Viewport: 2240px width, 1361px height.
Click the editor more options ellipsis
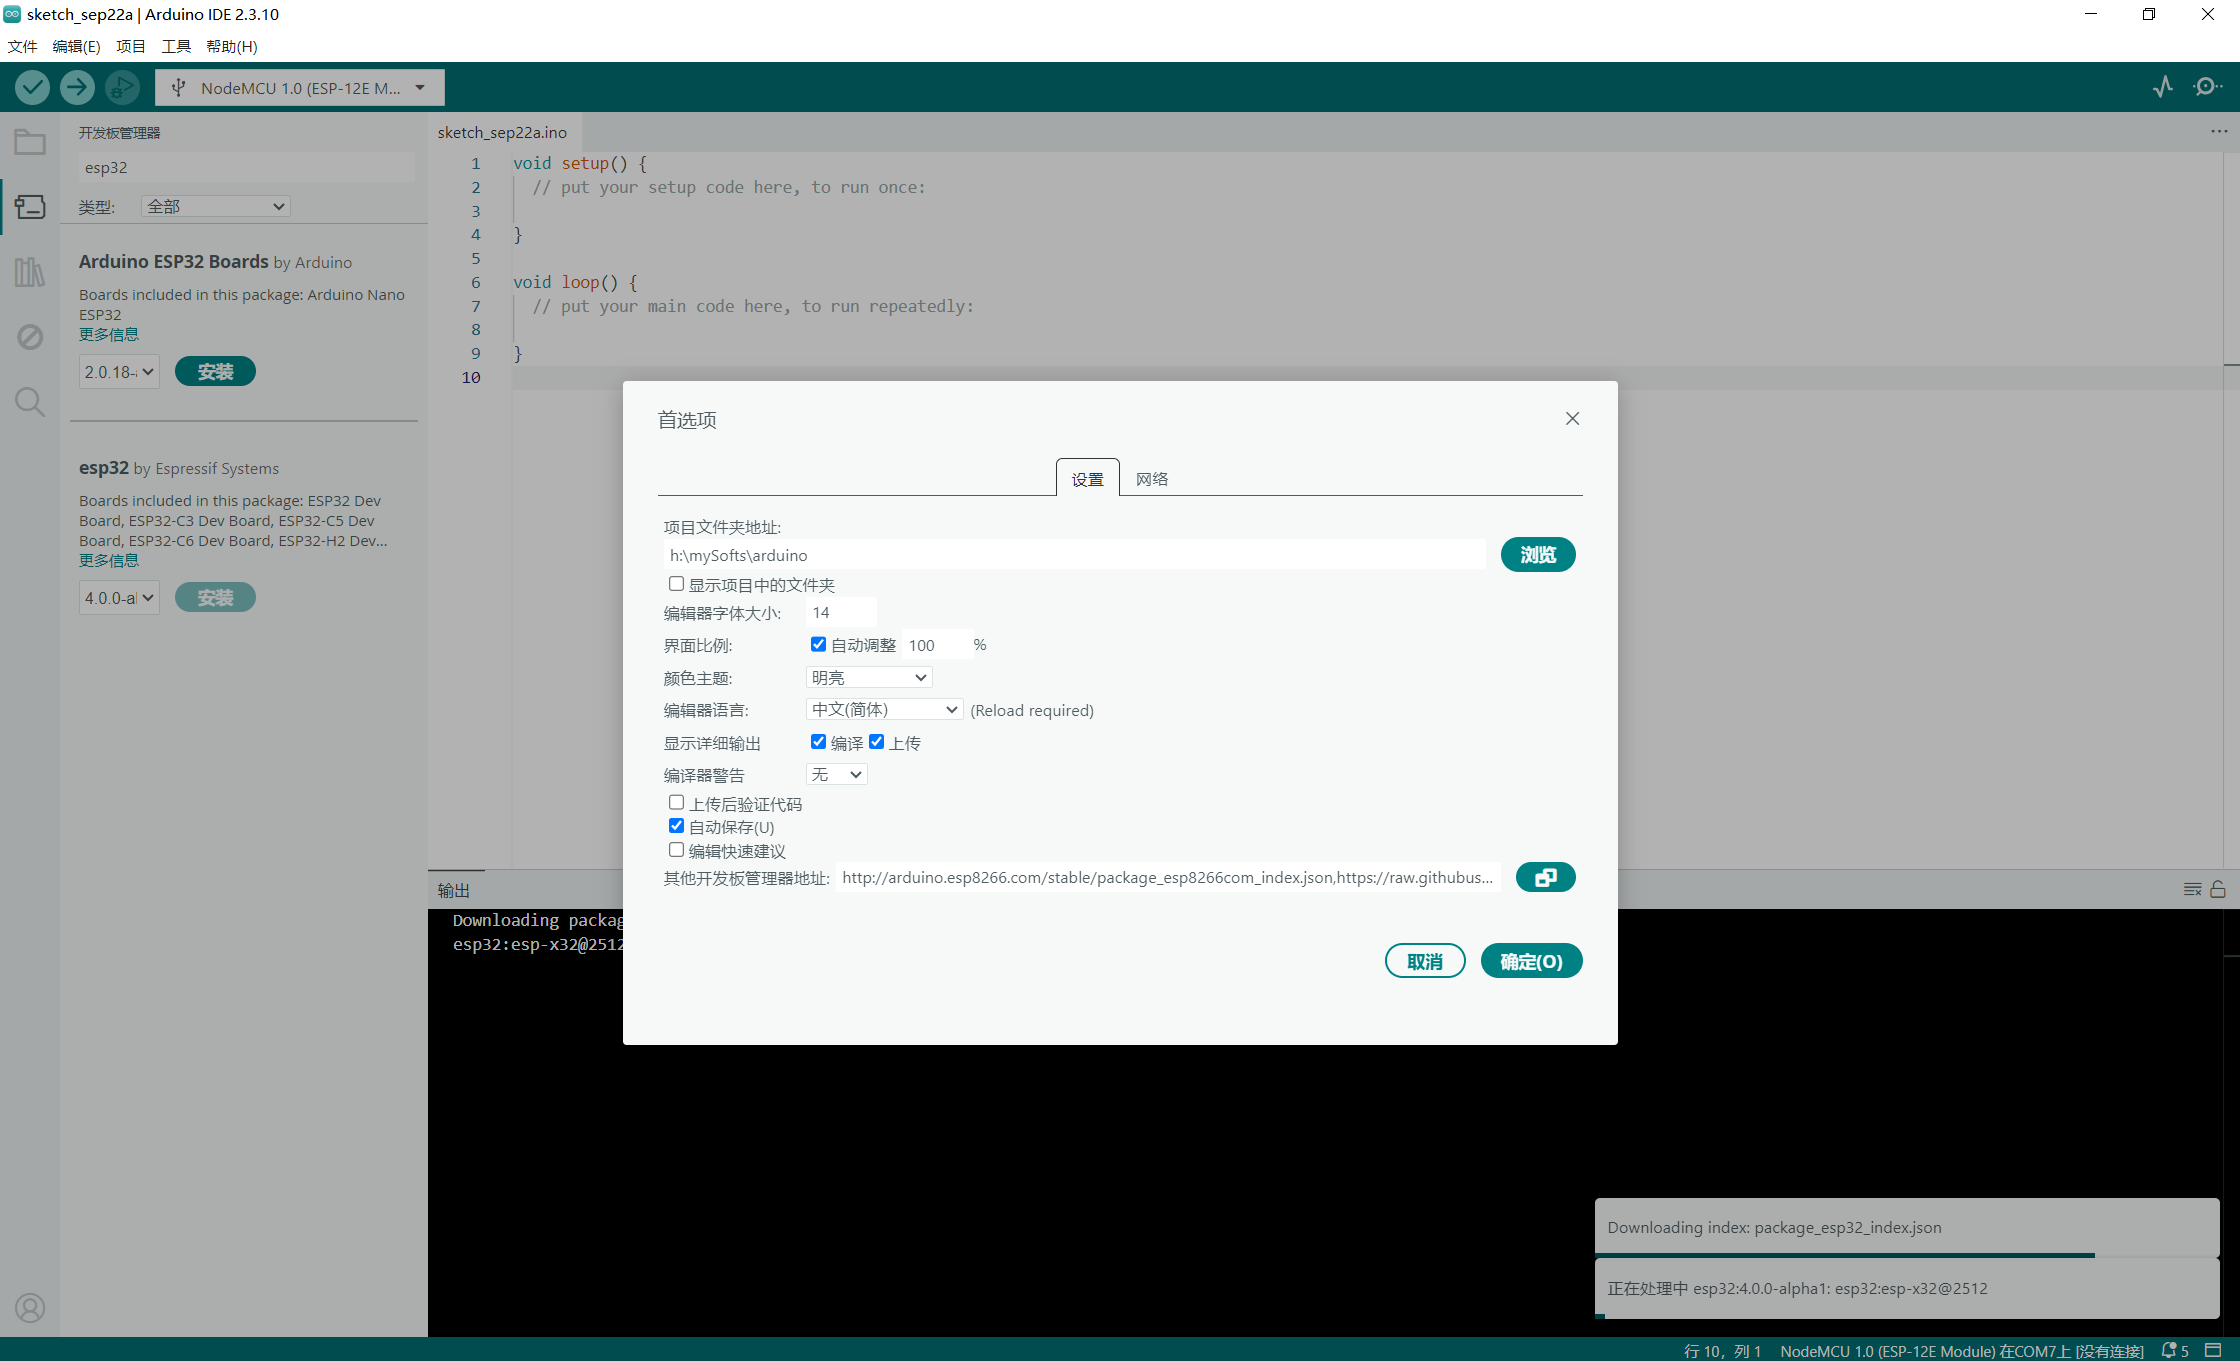coord(2219,131)
